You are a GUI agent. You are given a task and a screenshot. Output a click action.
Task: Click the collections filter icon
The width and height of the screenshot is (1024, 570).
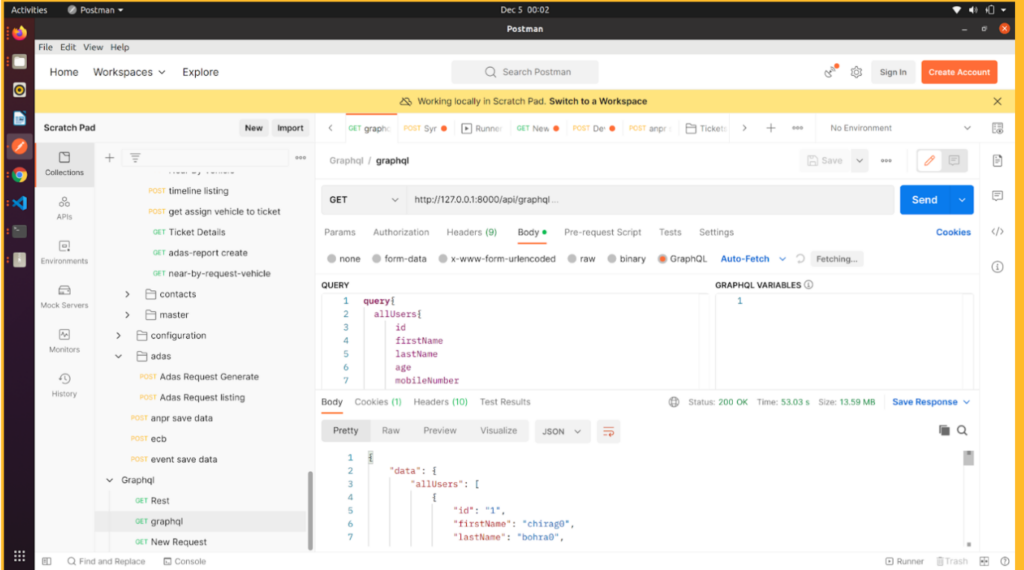coord(135,157)
